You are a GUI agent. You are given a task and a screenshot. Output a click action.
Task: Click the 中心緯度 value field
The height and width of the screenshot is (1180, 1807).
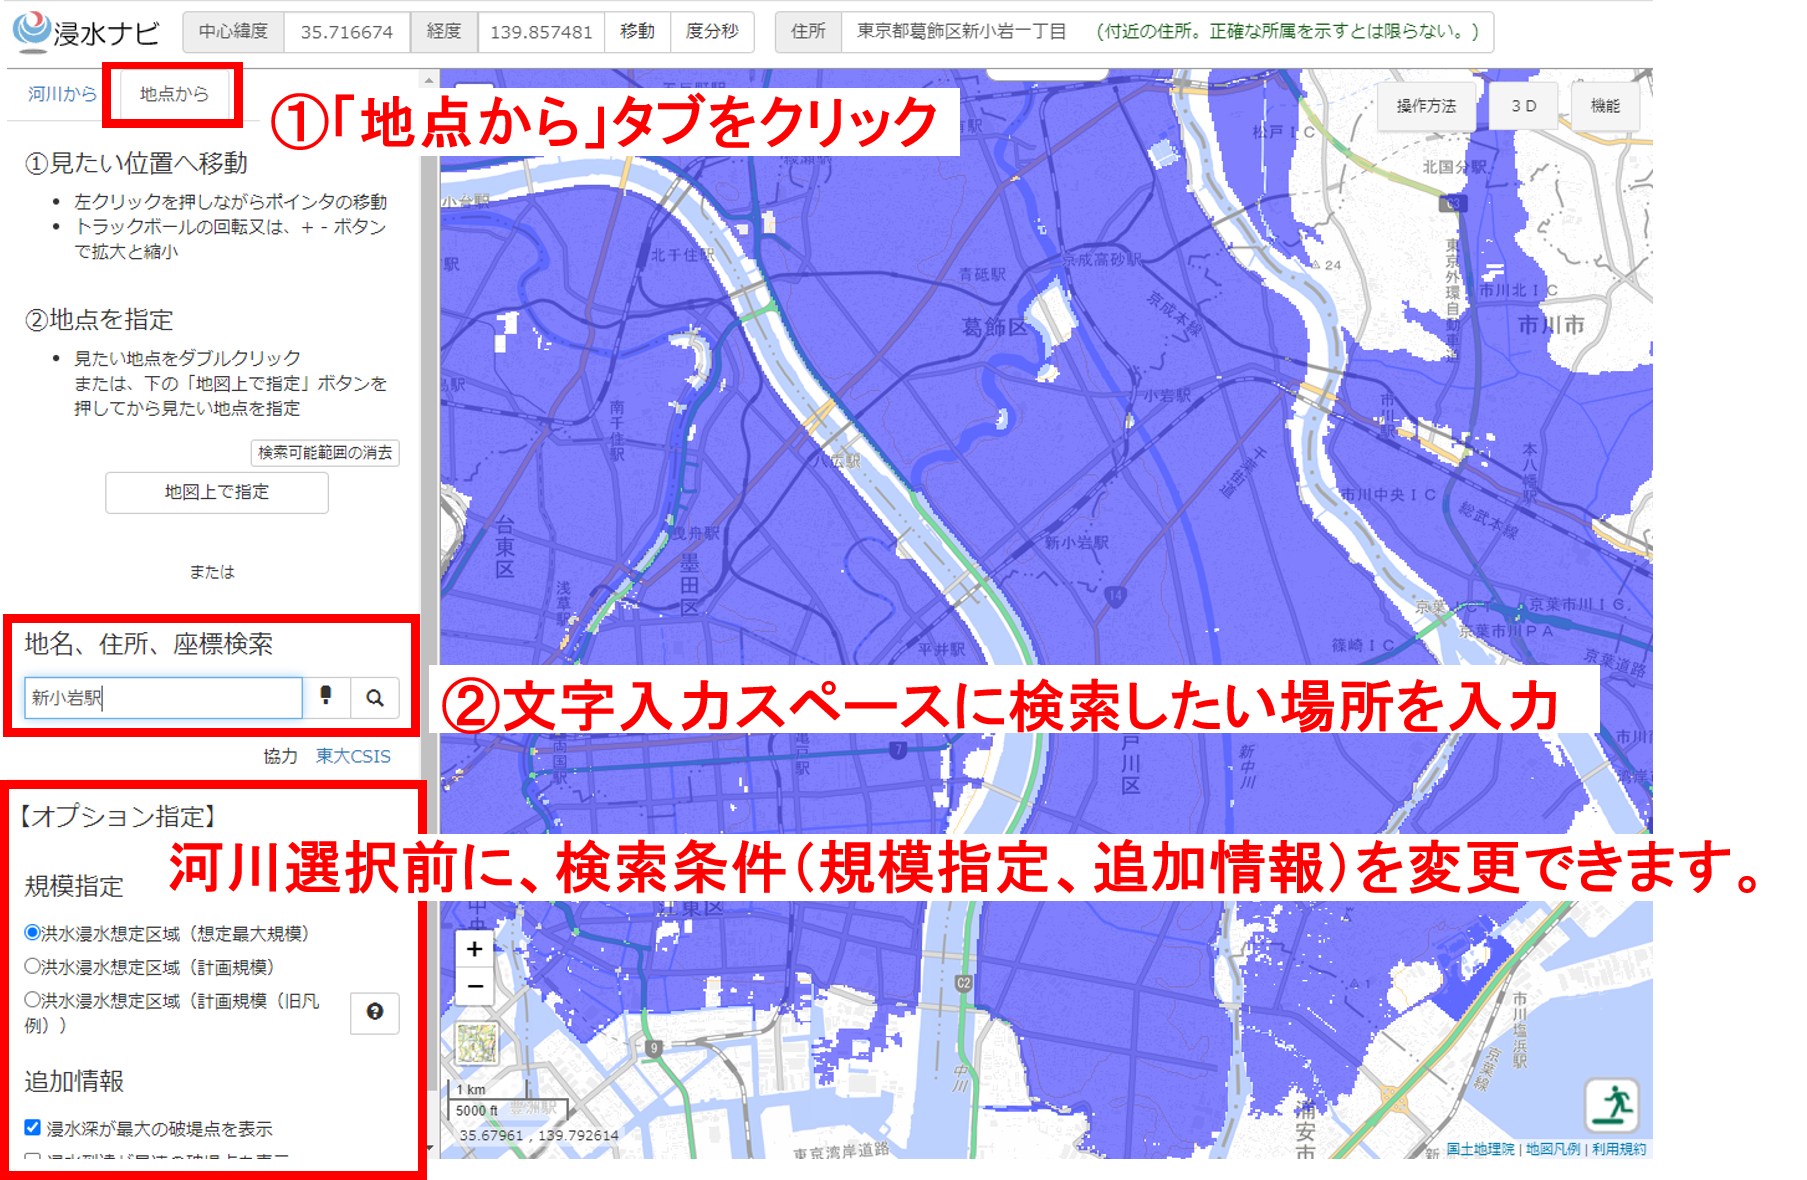tap(347, 32)
